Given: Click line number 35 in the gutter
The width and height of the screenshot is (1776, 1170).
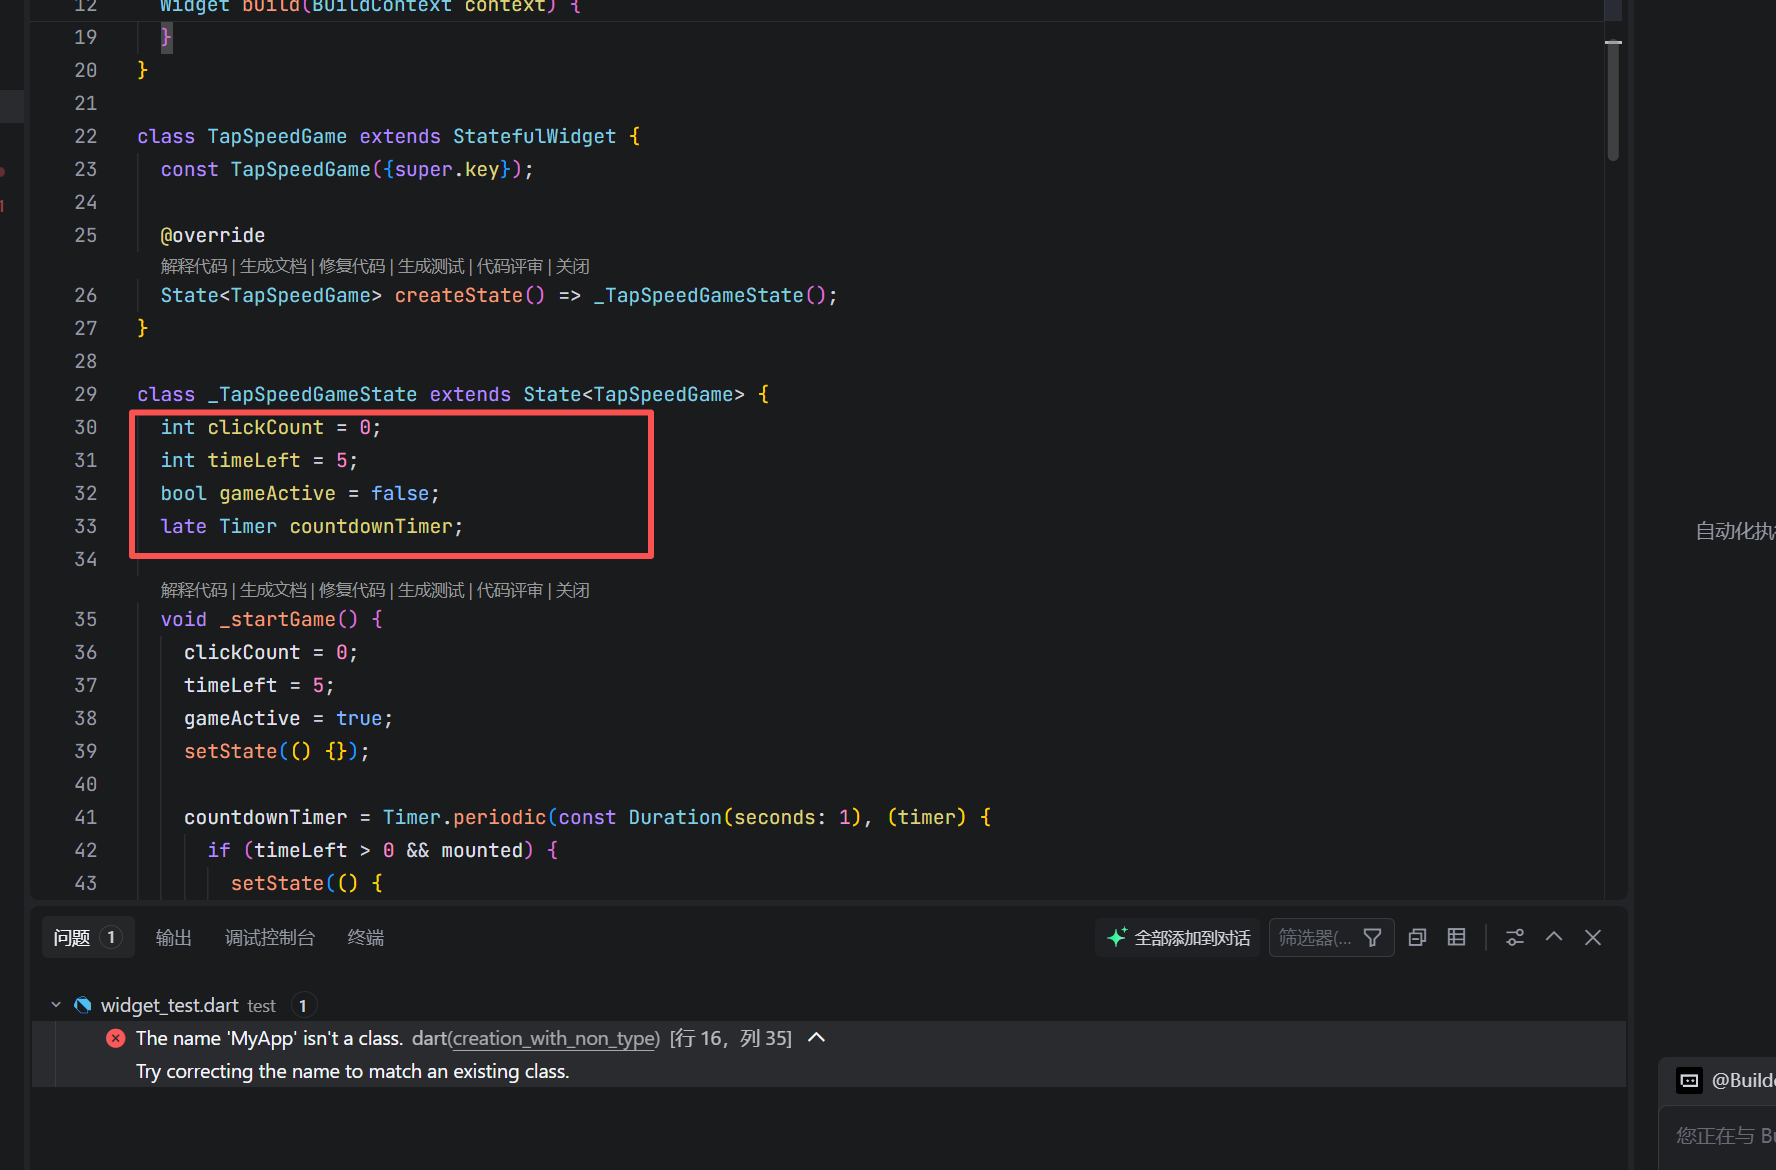Looking at the screenshot, I should [86, 619].
